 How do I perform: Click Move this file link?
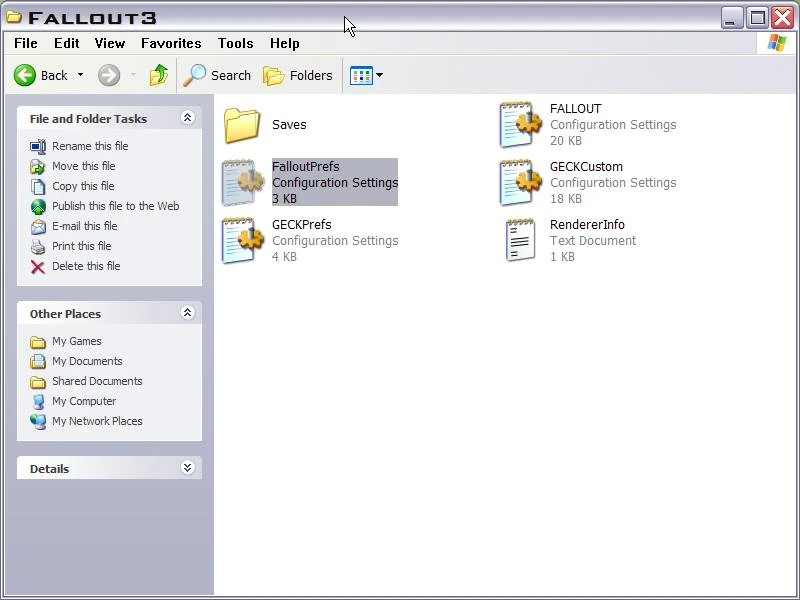pos(84,166)
